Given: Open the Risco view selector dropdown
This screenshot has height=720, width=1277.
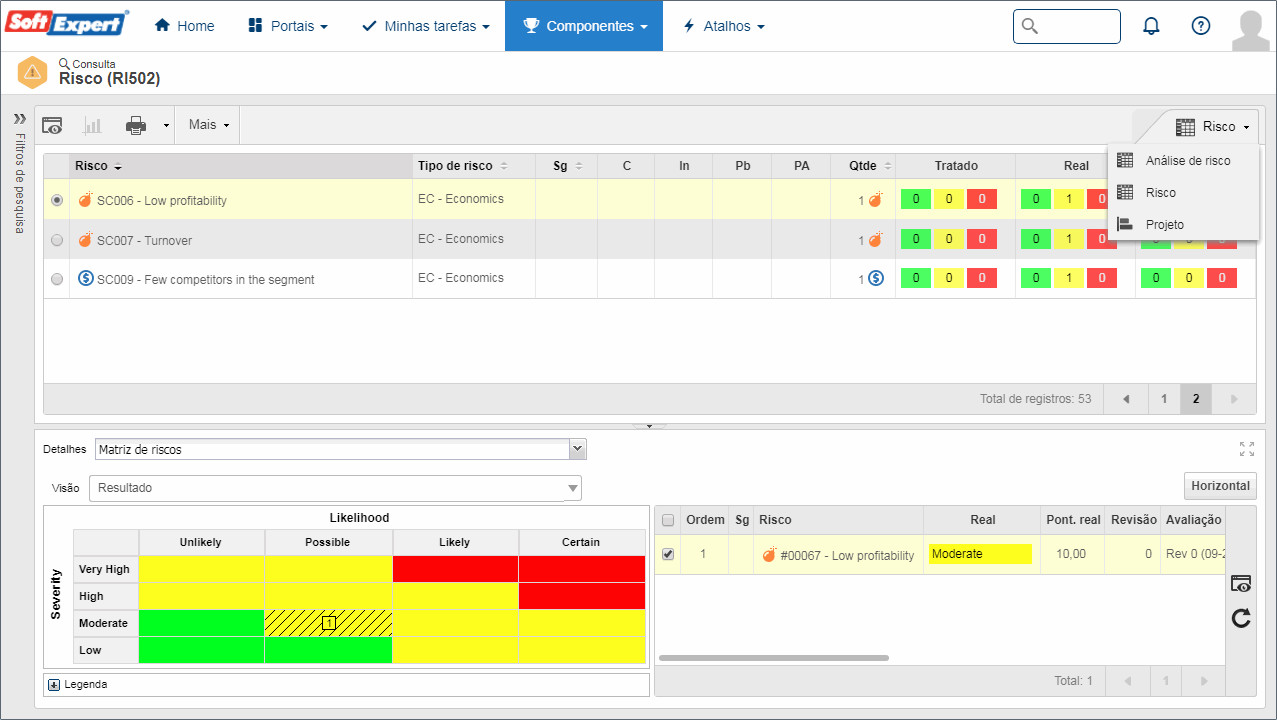Looking at the screenshot, I should pyautogui.click(x=1212, y=127).
